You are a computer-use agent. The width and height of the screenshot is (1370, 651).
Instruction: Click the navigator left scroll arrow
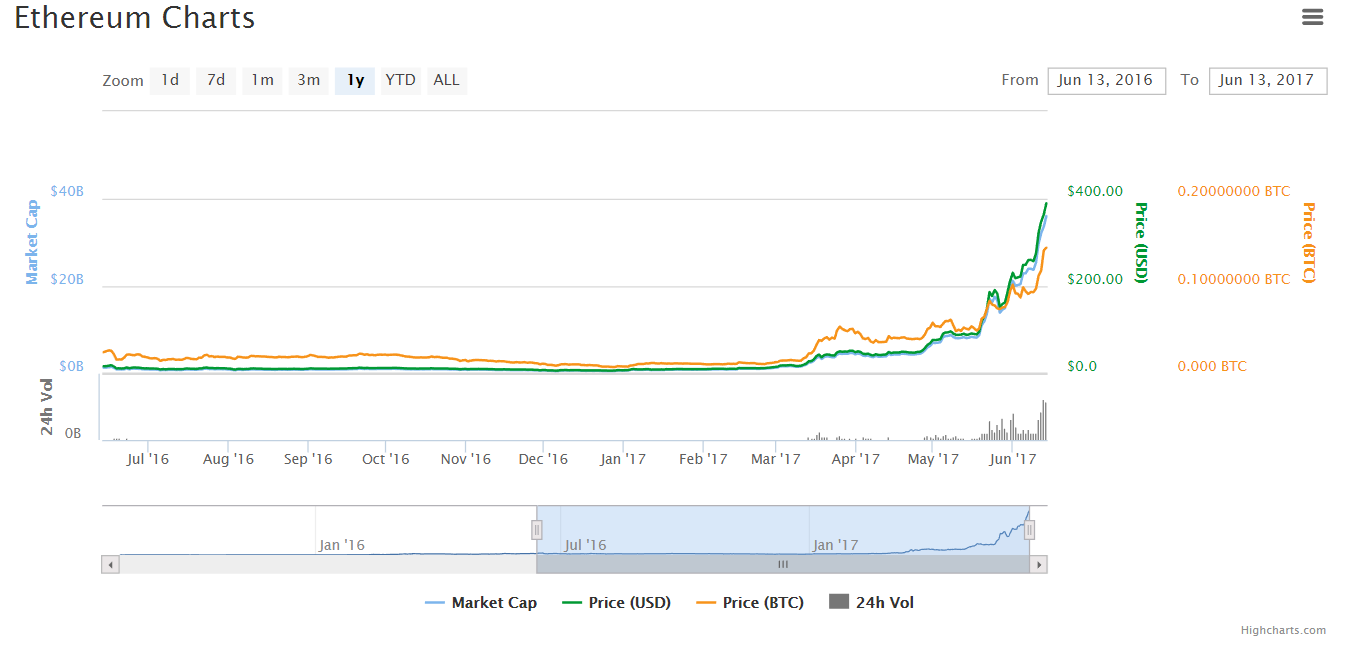[110, 564]
